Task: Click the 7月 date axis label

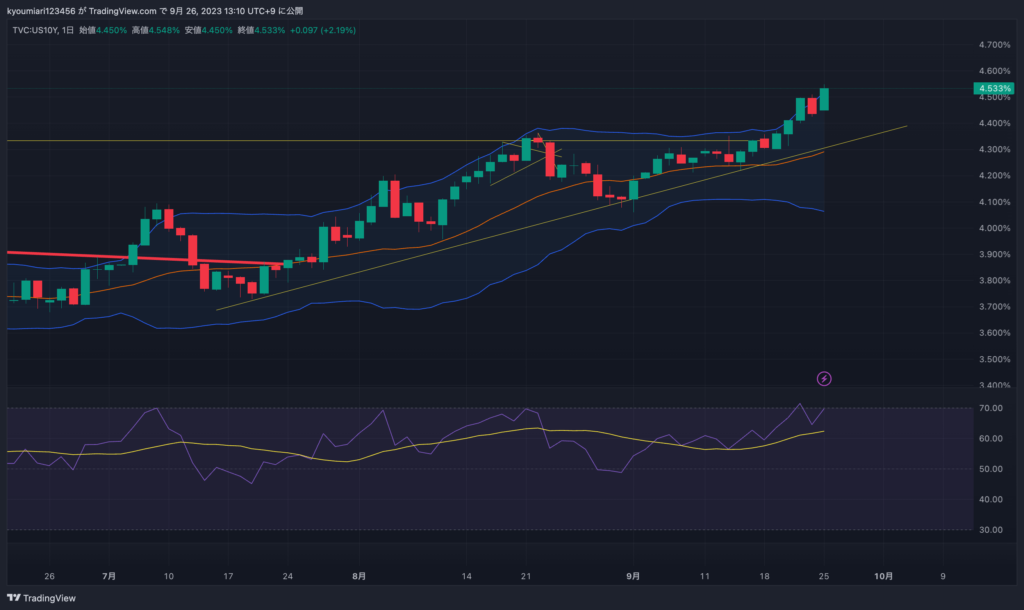Action: coord(109,576)
